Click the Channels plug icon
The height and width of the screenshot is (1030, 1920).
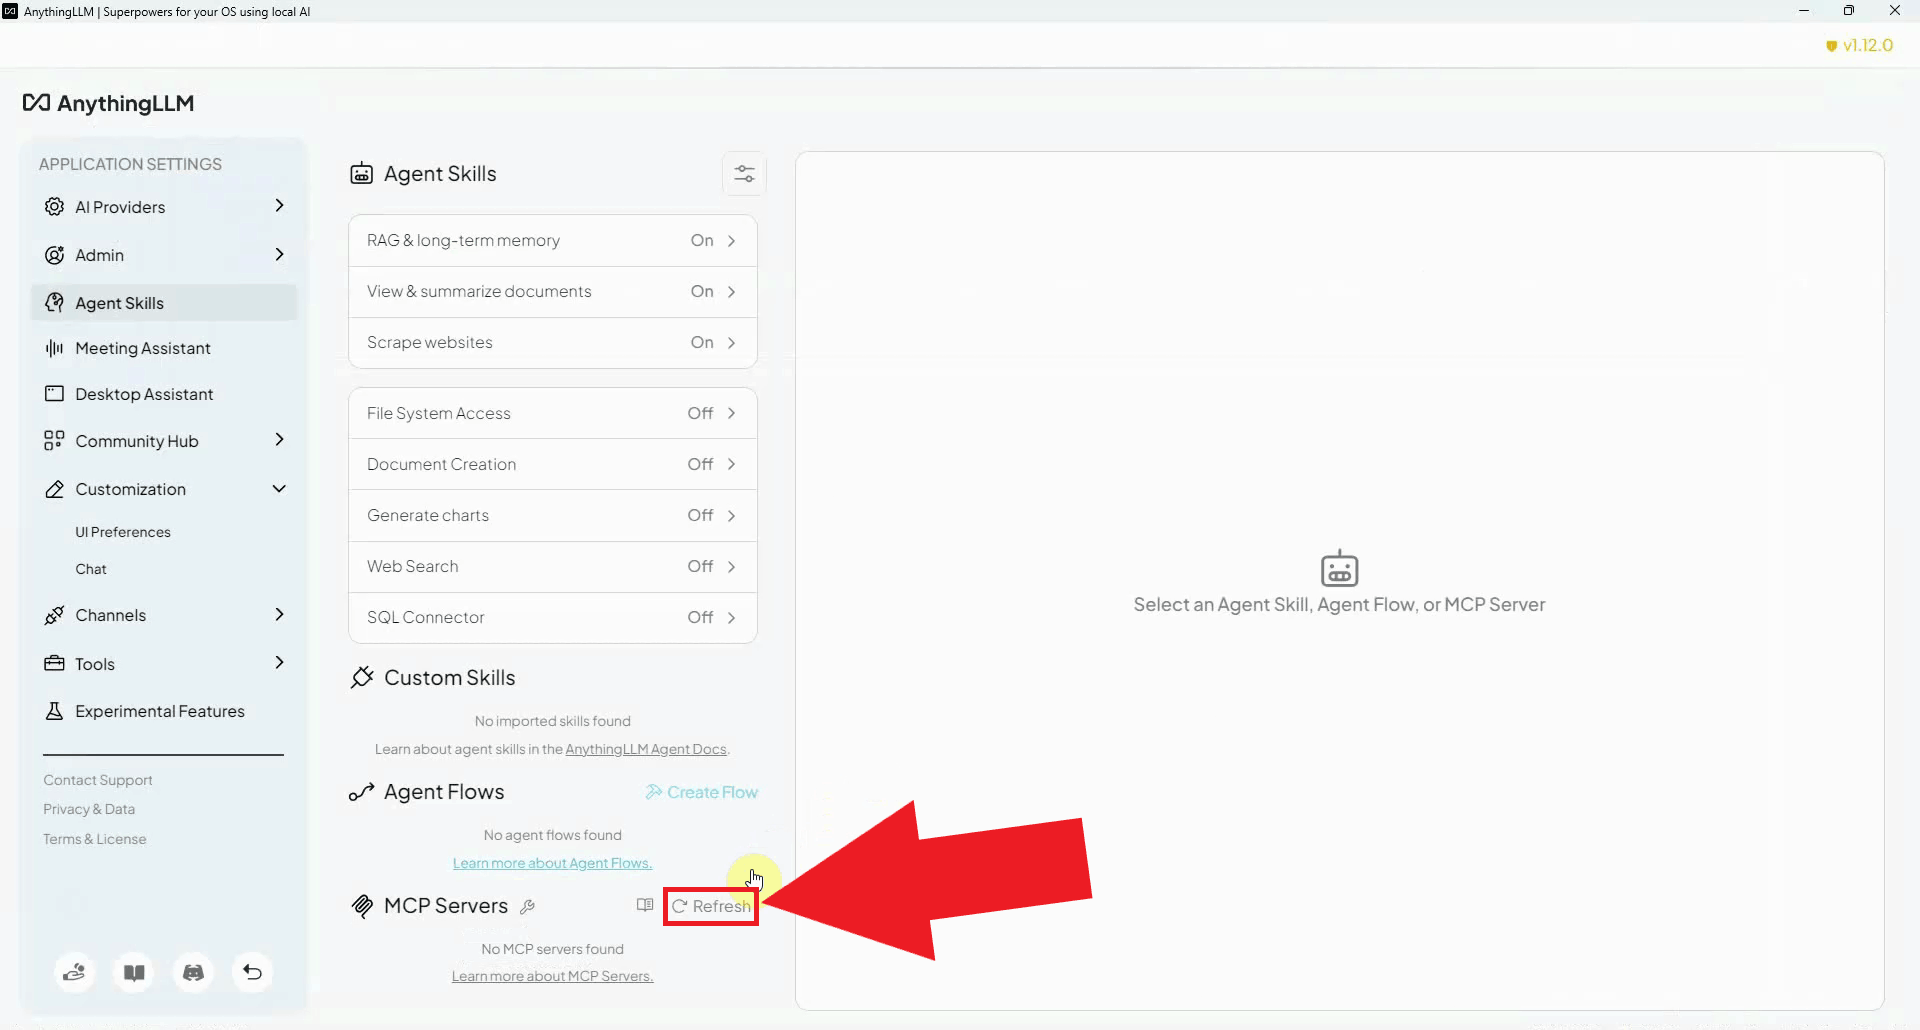tap(54, 615)
